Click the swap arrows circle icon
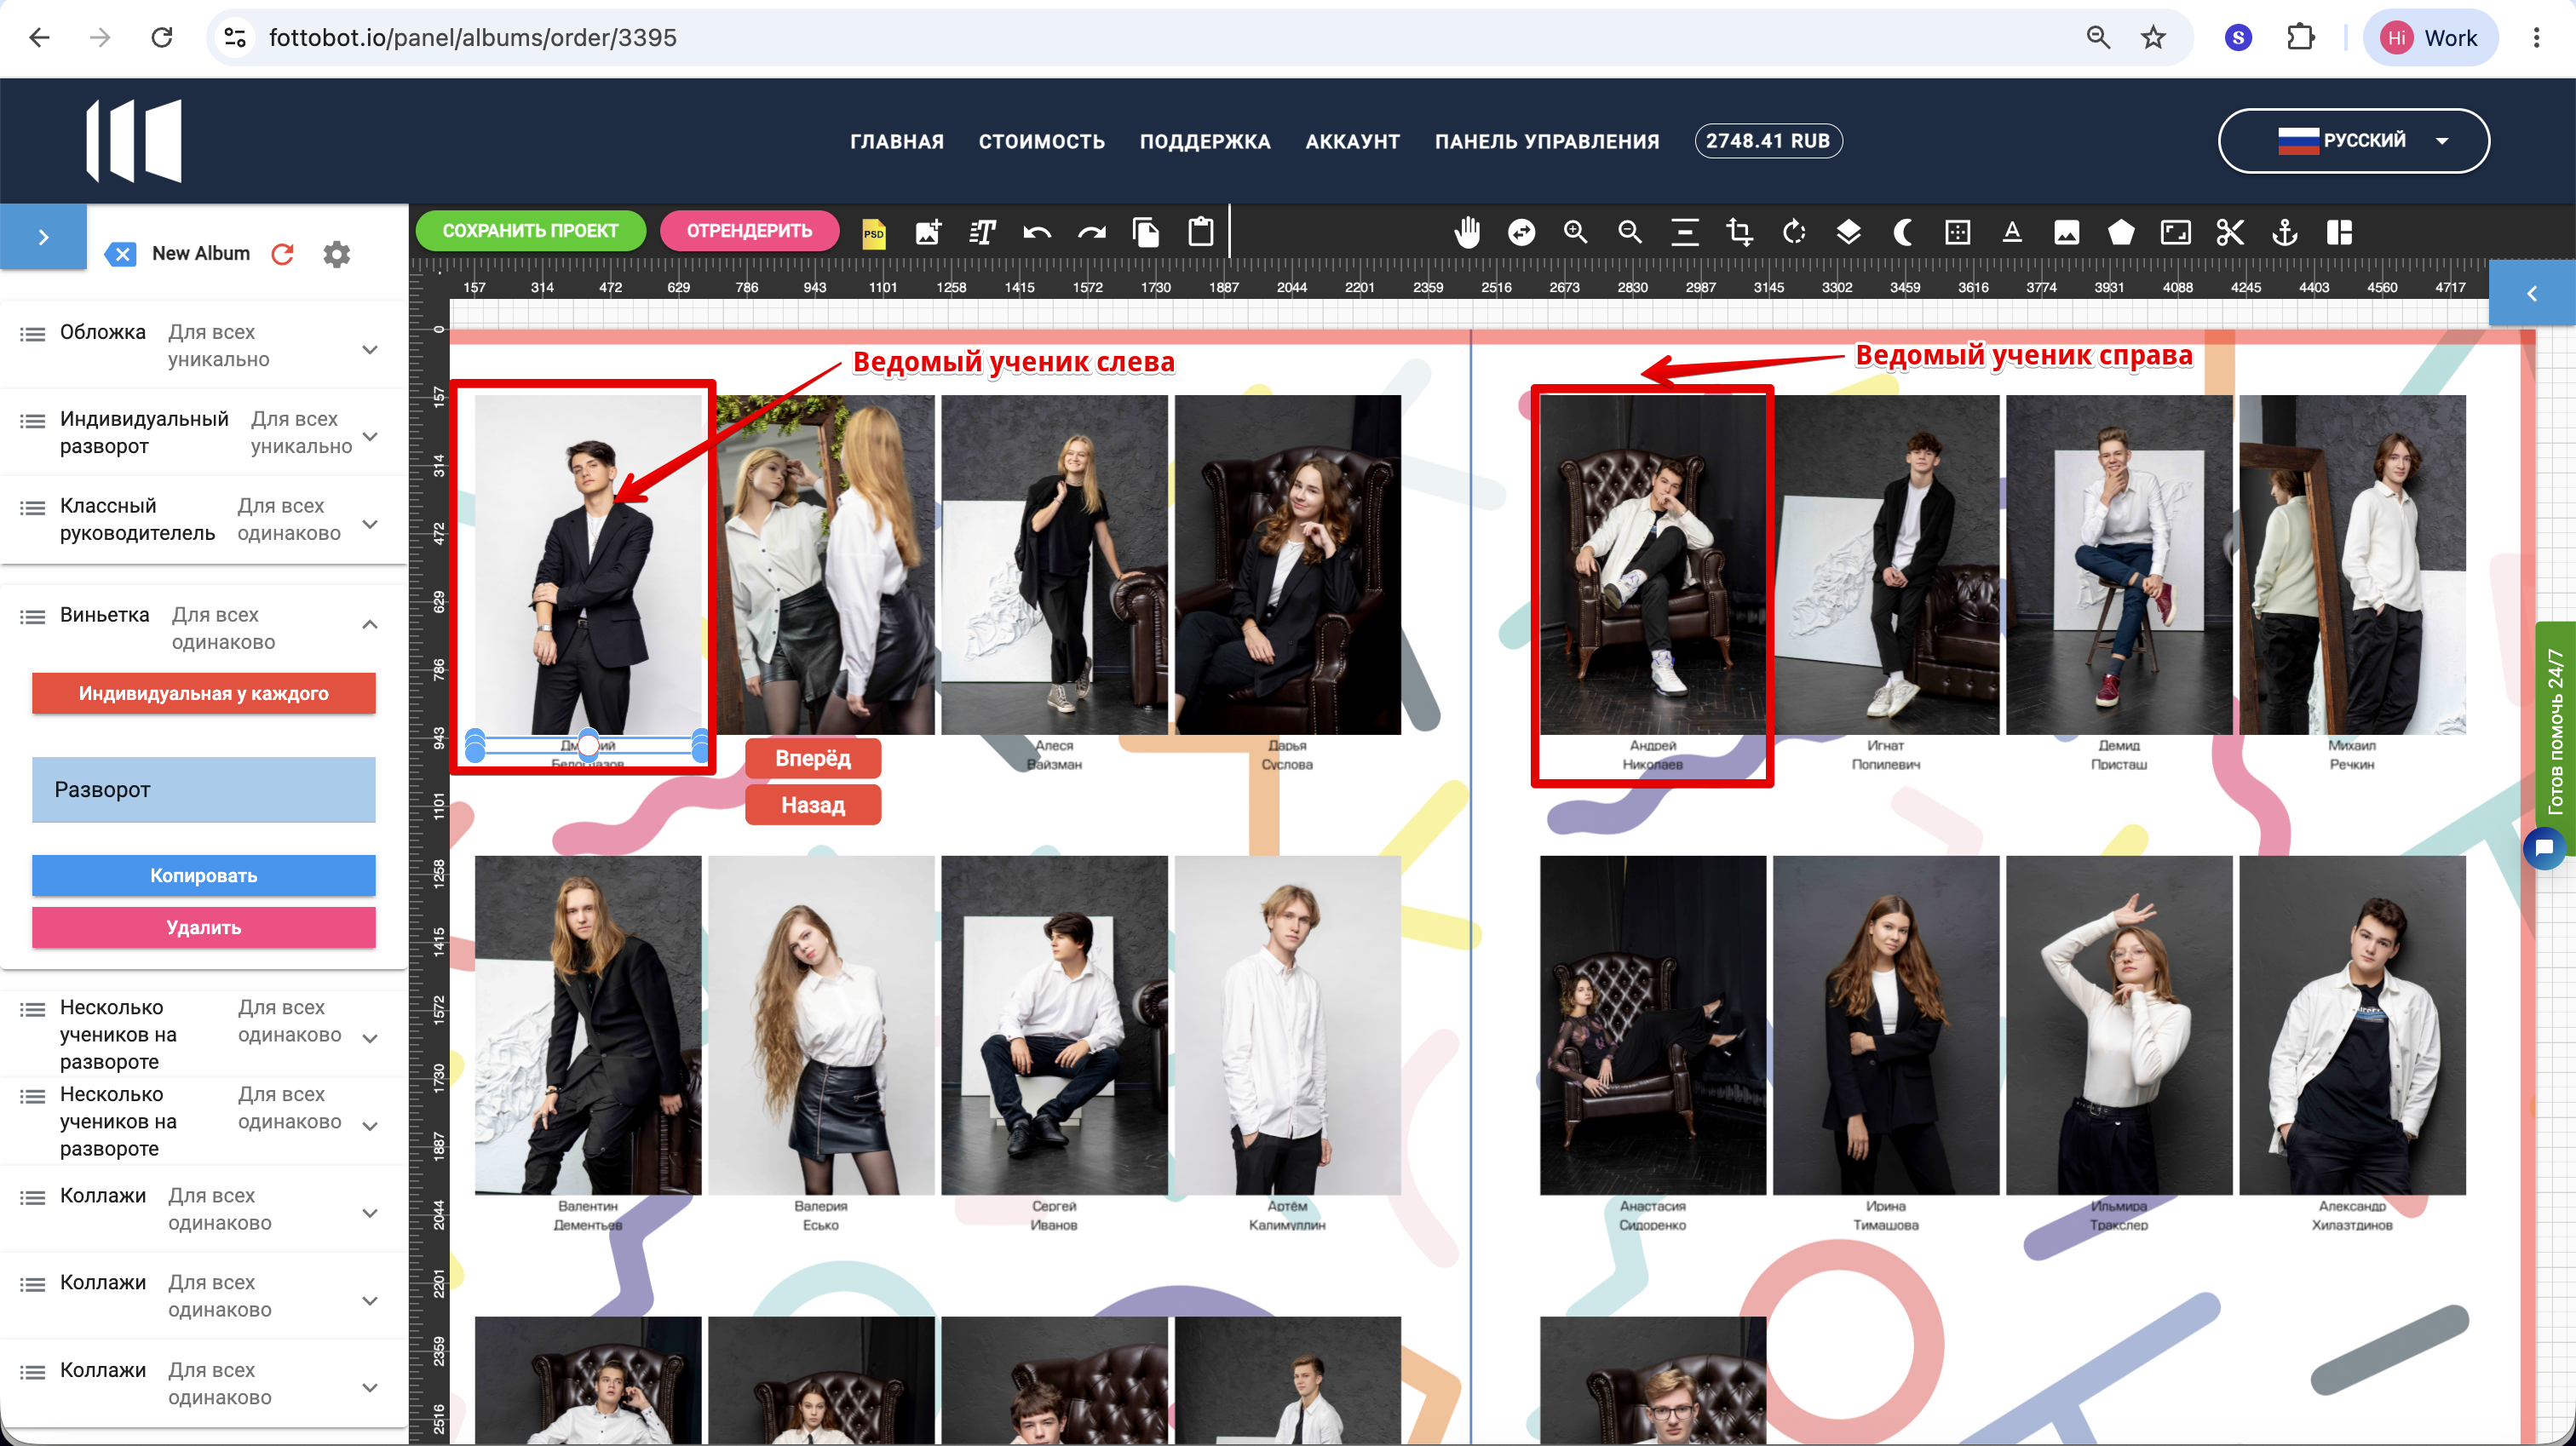This screenshot has height=1446, width=2576. point(1521,233)
